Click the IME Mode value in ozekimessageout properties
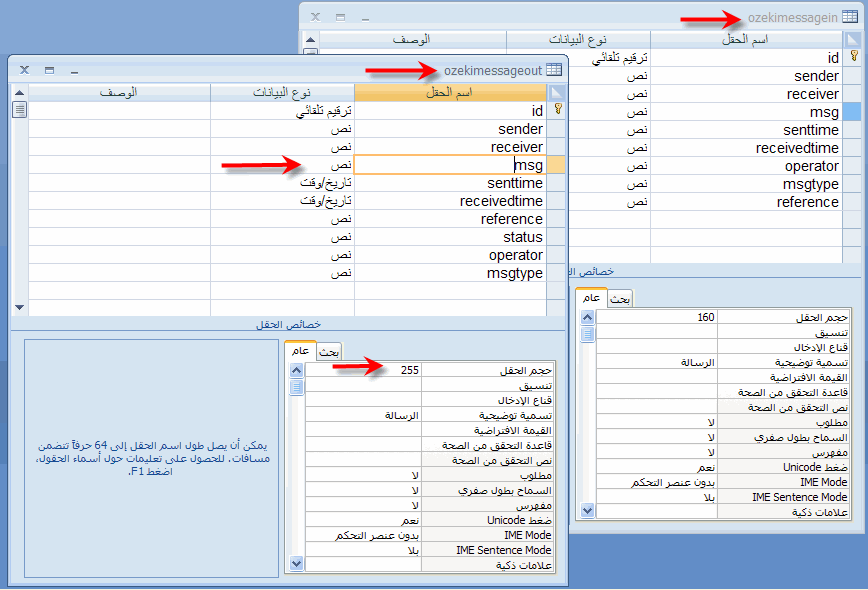This screenshot has height=590, width=868. [364, 535]
